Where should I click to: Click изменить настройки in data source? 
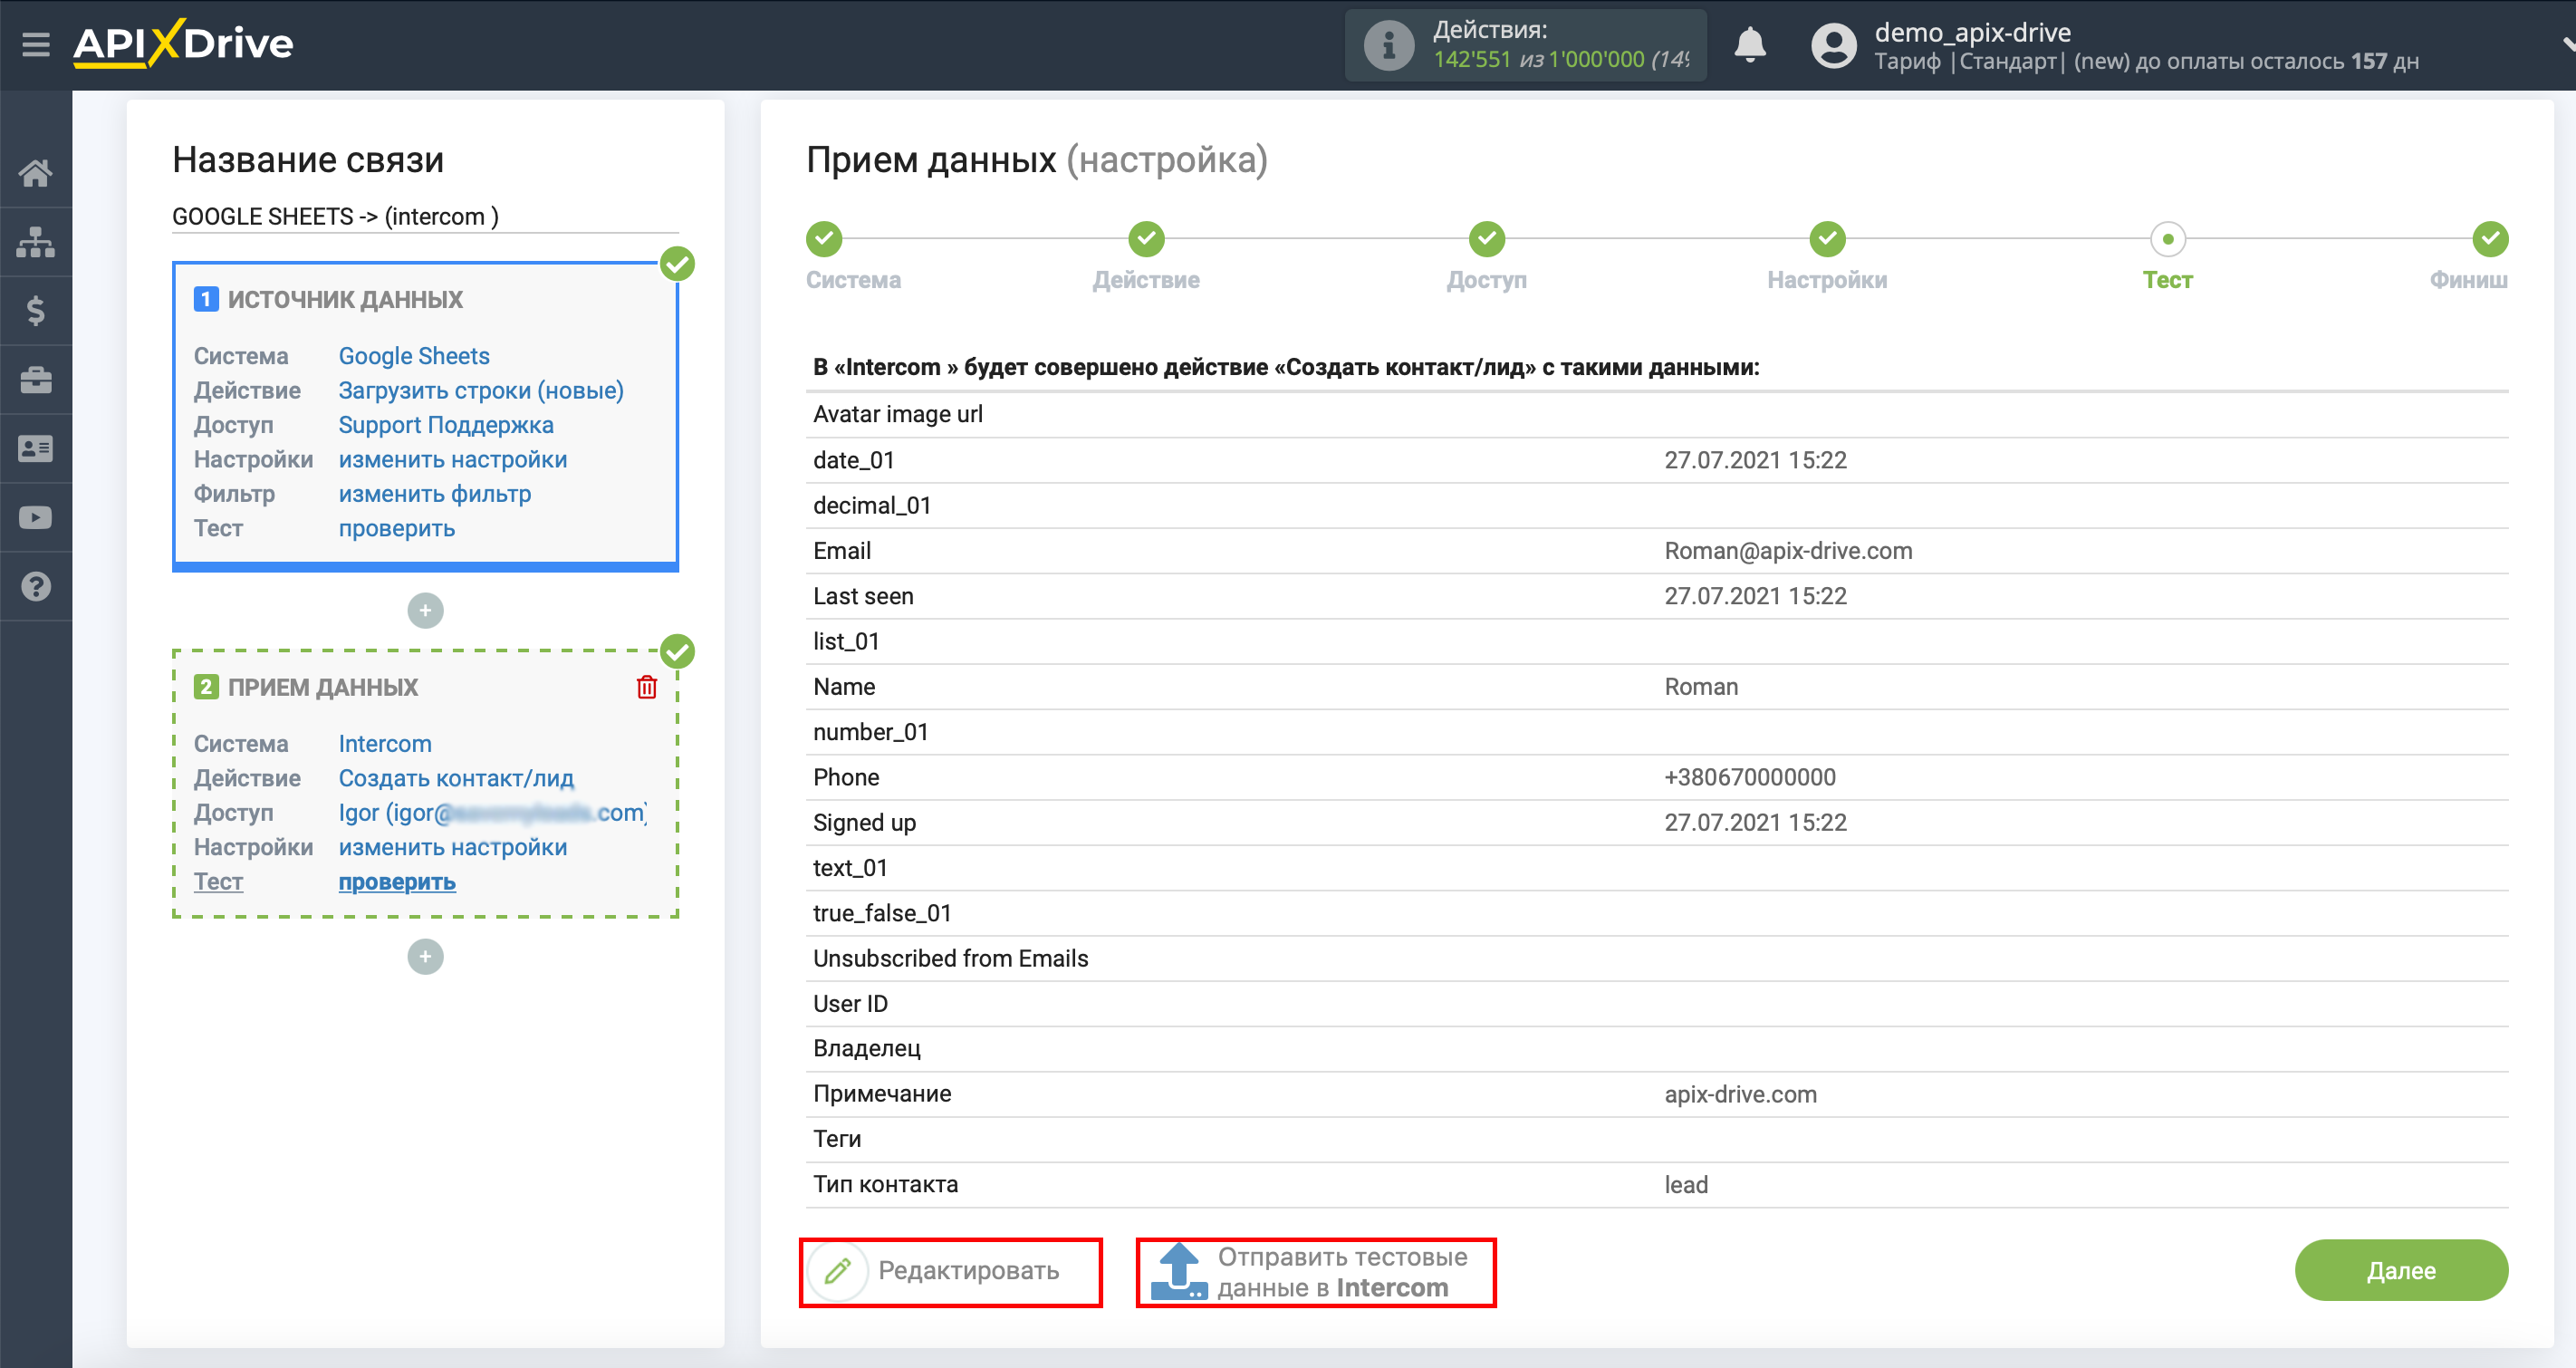point(453,459)
